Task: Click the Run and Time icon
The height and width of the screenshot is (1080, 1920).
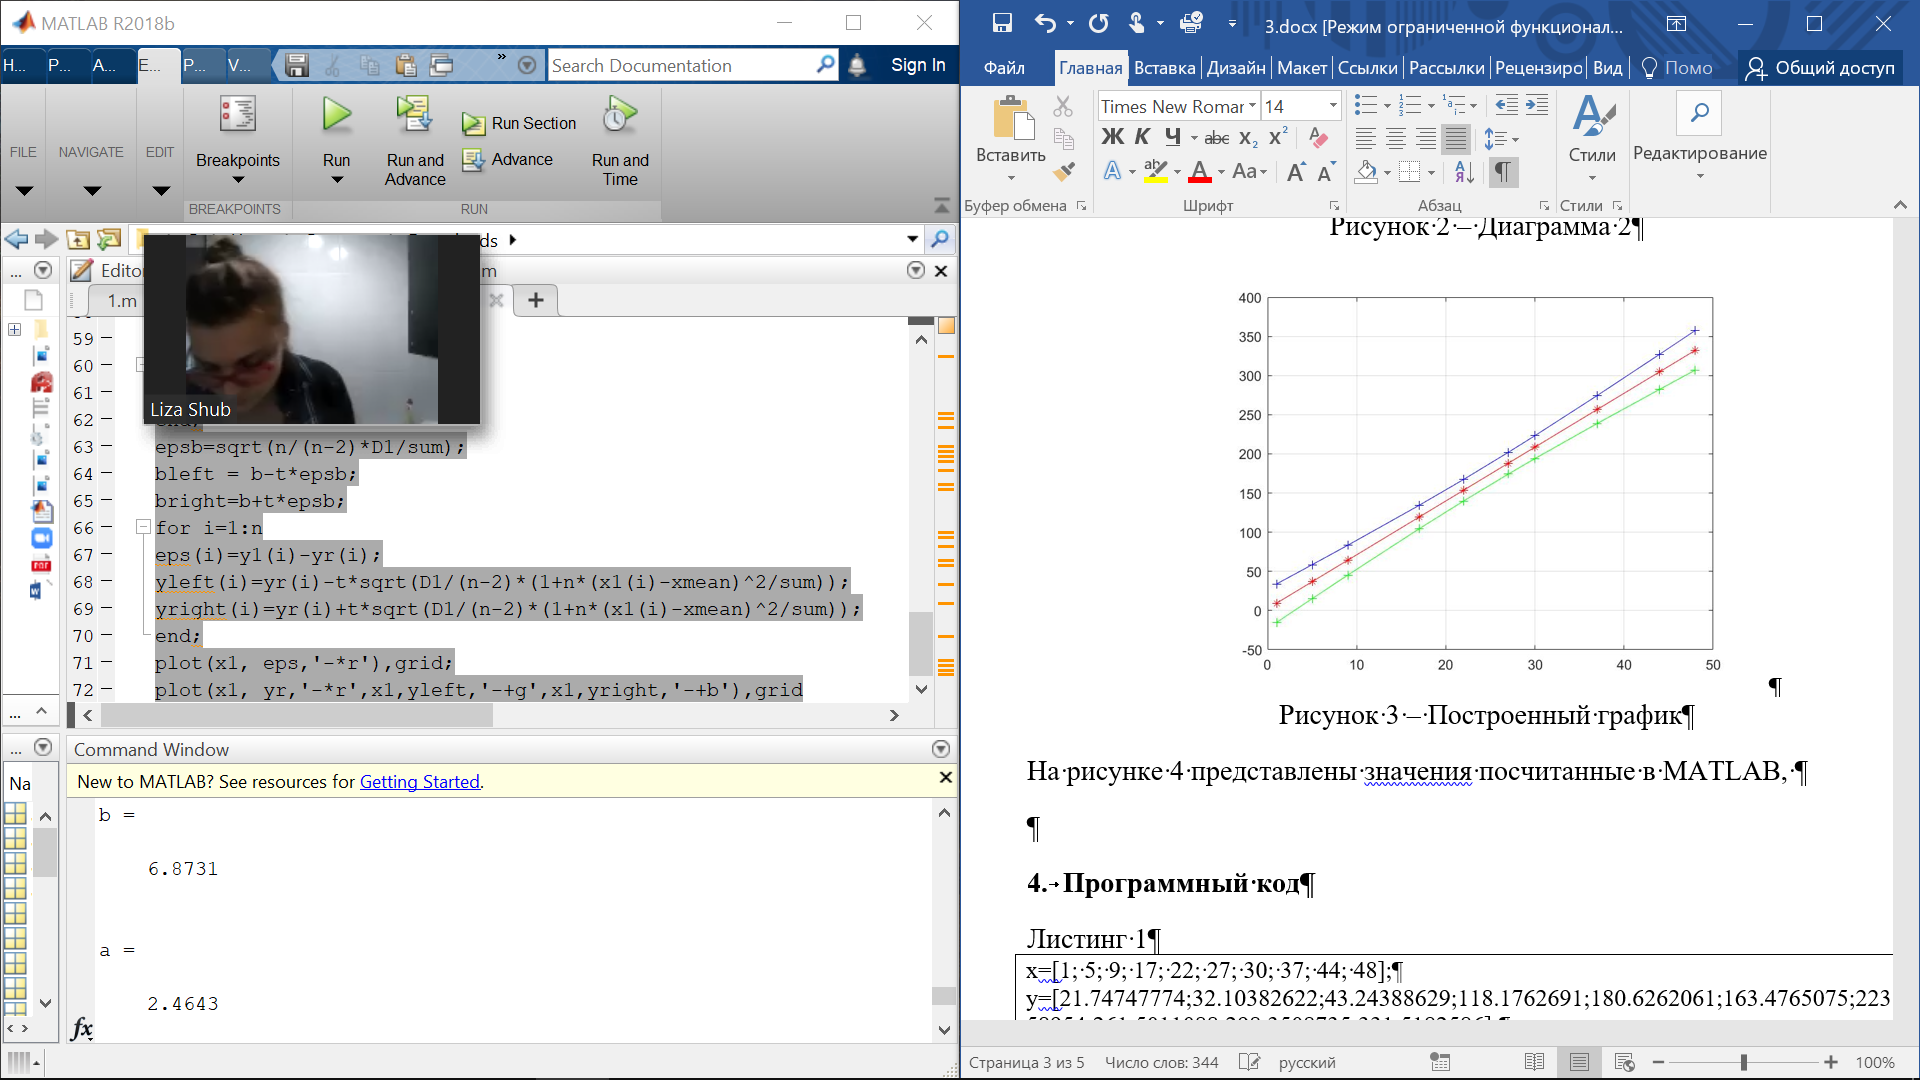Action: tap(619, 116)
